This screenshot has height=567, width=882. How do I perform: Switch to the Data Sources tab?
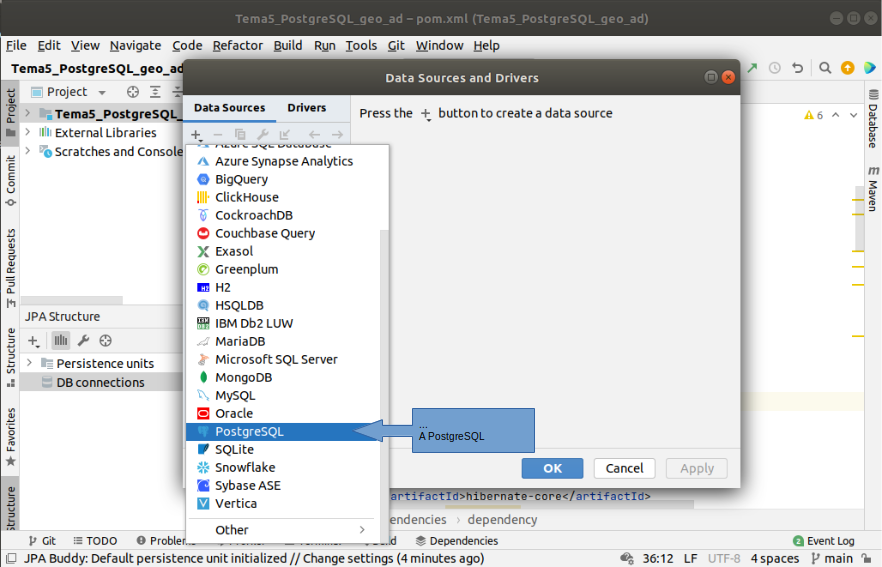click(230, 107)
